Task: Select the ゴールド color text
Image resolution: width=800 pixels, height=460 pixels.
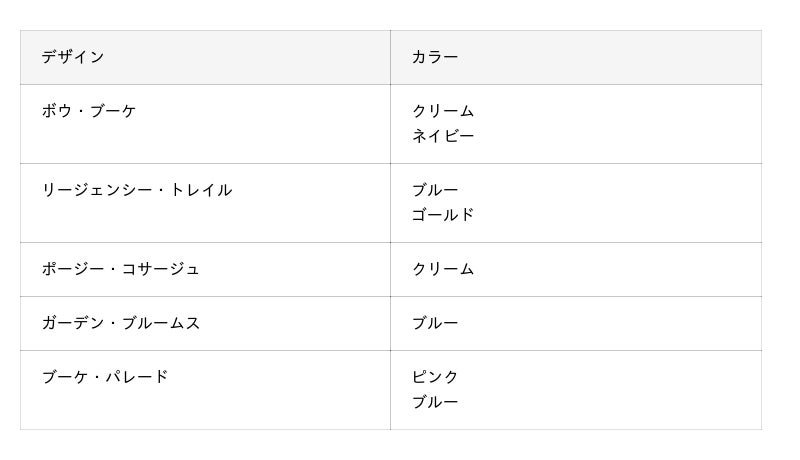Action: tap(443, 215)
